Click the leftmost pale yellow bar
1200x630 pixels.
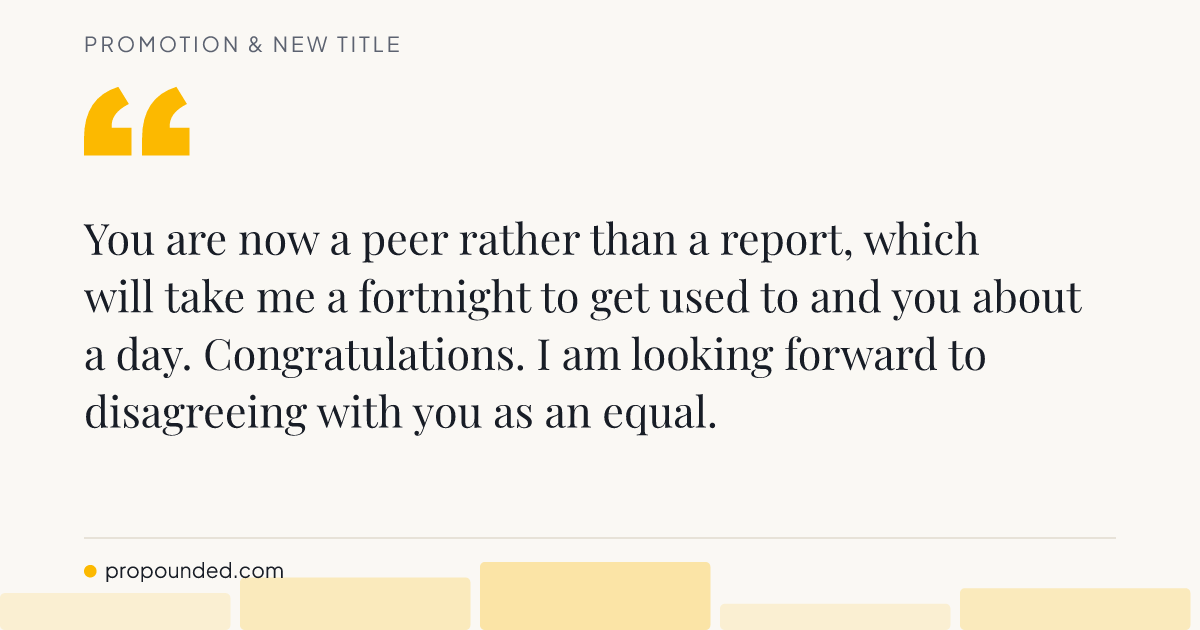tap(115, 612)
